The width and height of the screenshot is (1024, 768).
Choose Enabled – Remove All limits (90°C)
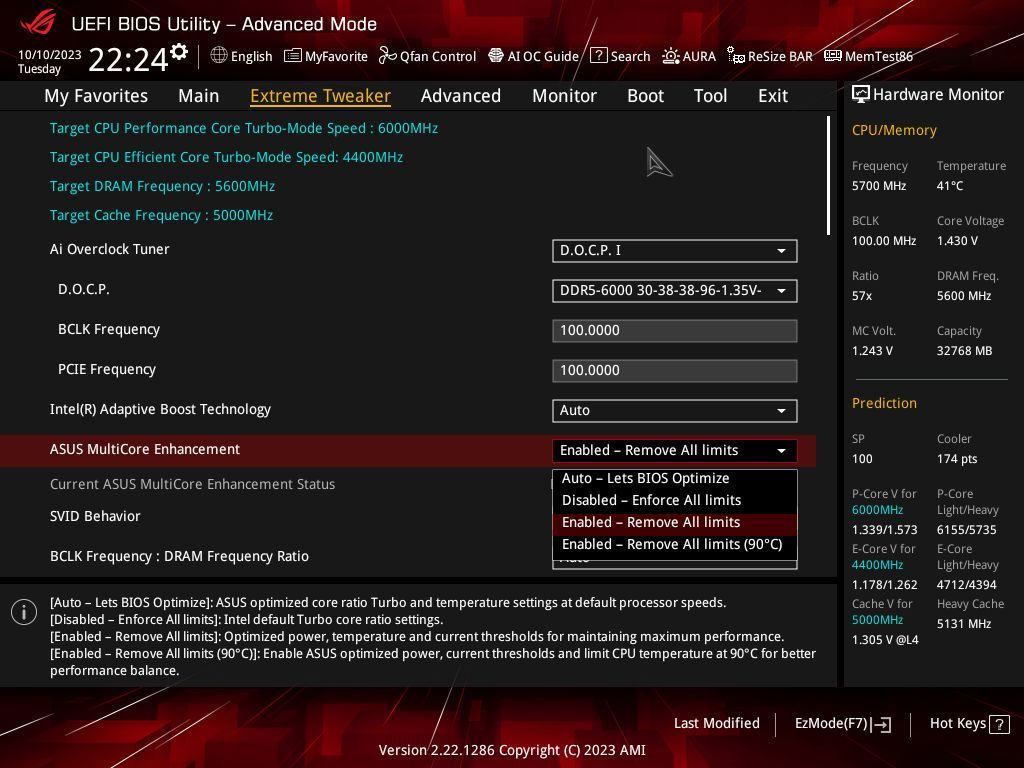pos(675,545)
